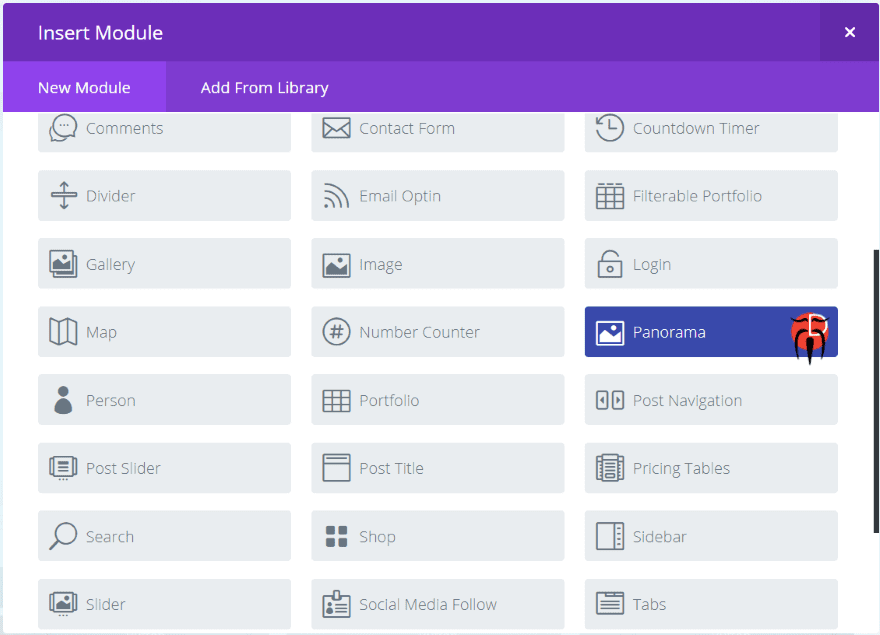The image size is (880, 635).
Task: Select the Gallery module button
Action: coord(164,264)
